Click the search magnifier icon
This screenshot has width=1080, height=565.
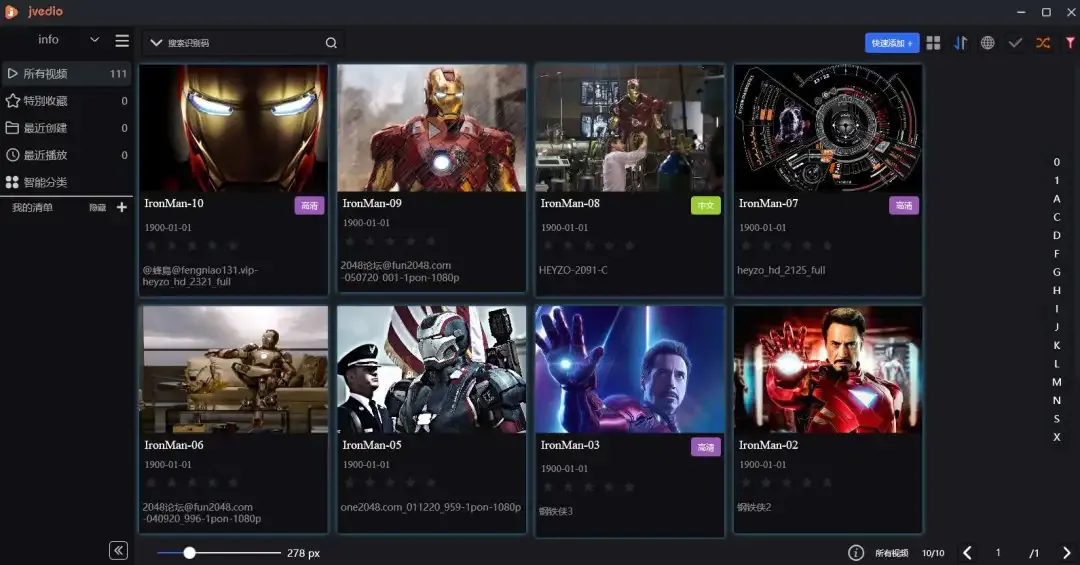coord(331,43)
